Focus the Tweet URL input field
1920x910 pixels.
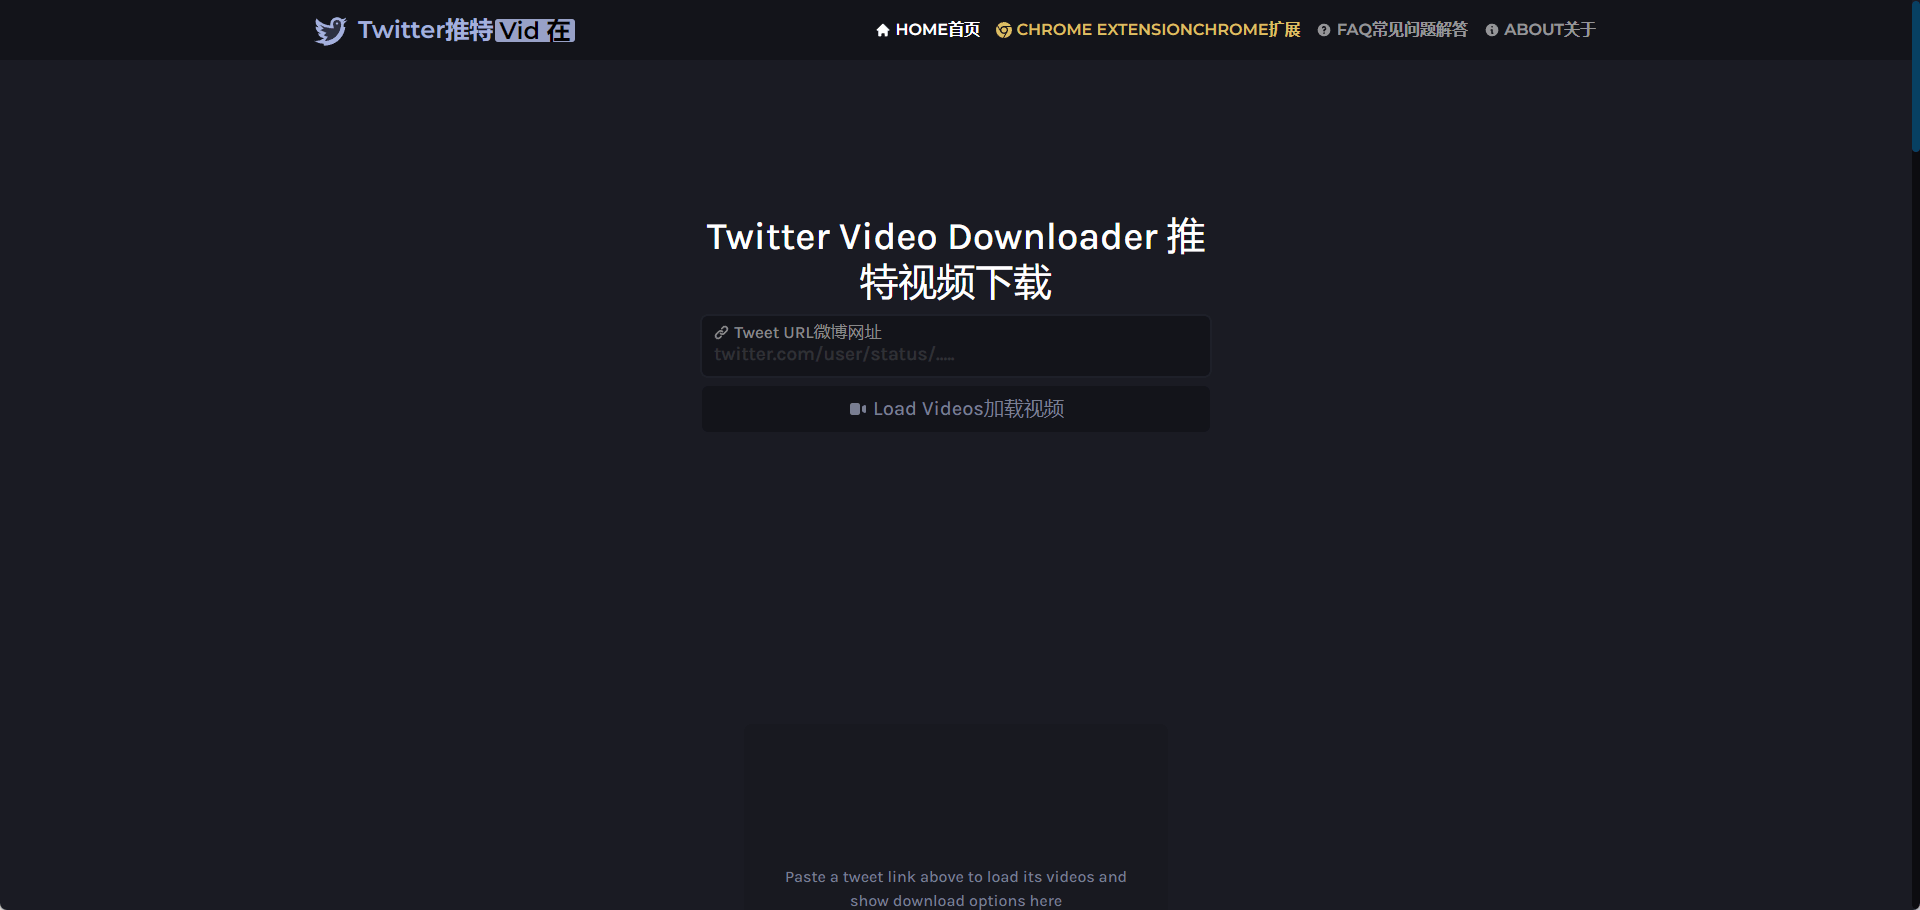coord(956,346)
